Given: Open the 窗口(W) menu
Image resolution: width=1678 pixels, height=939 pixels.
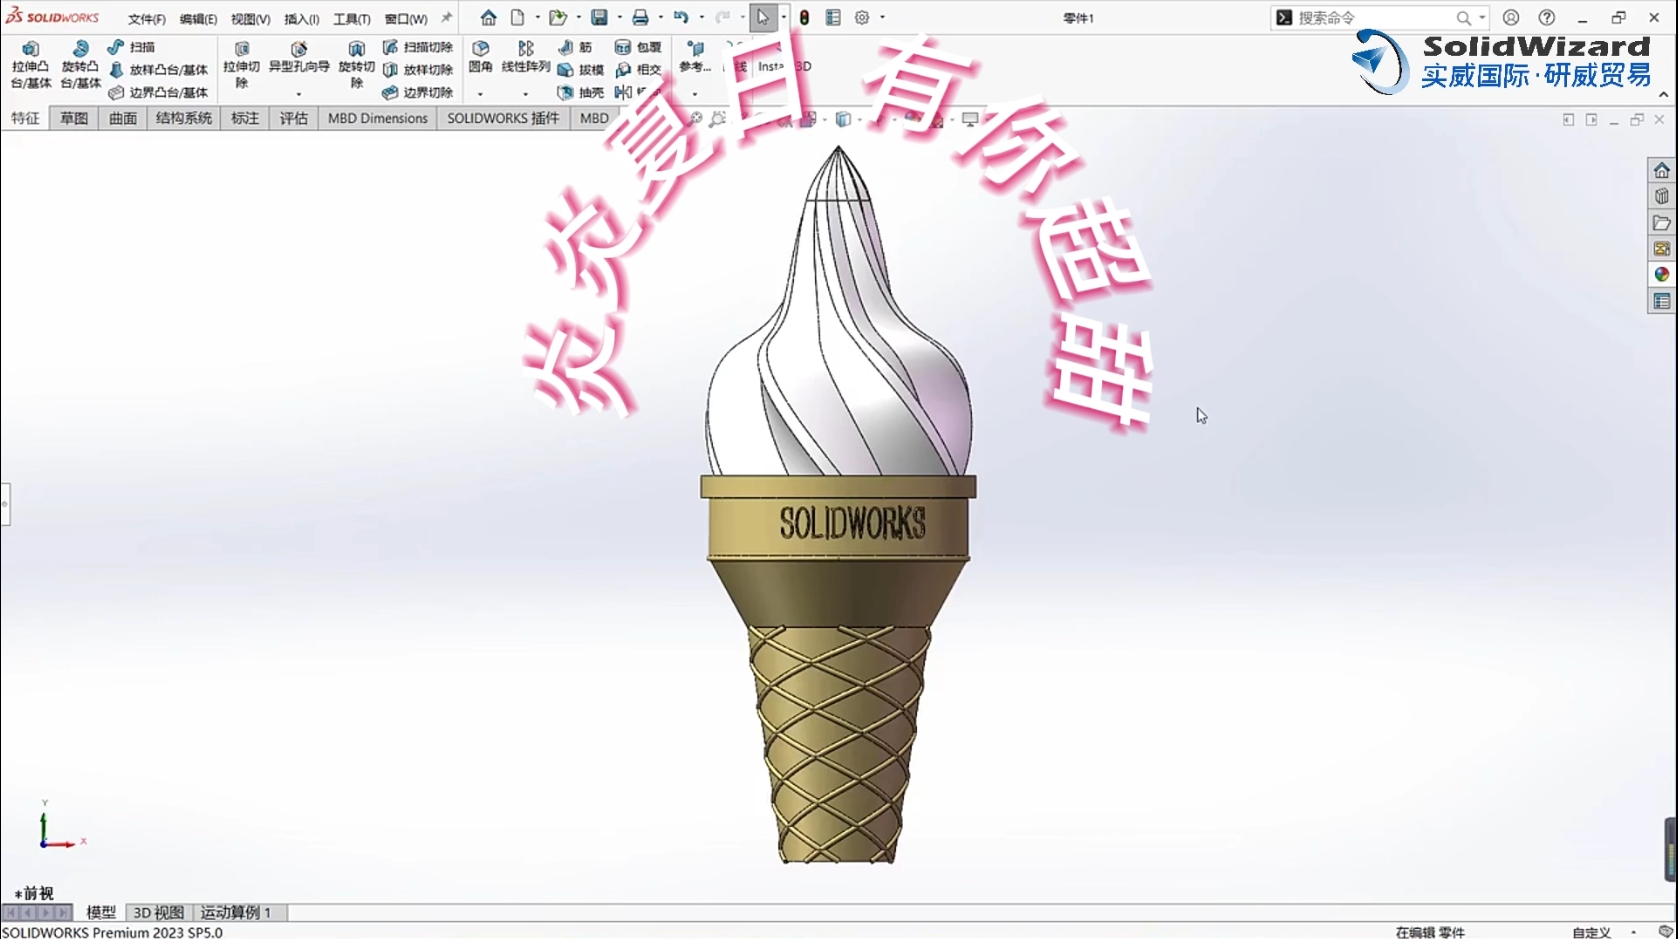Looking at the screenshot, I should pos(406,19).
